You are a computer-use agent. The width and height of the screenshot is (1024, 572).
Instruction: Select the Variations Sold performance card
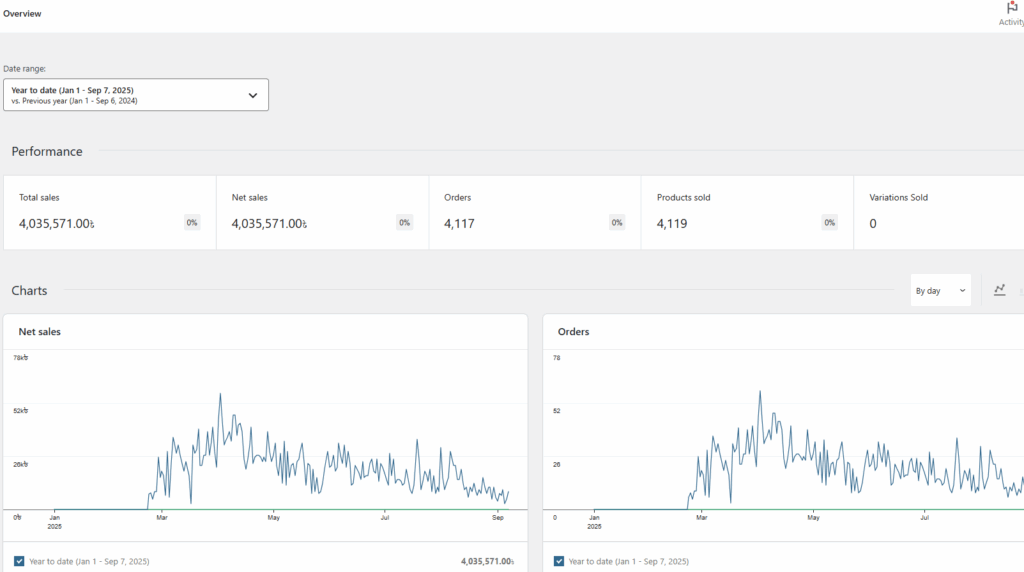coord(938,212)
